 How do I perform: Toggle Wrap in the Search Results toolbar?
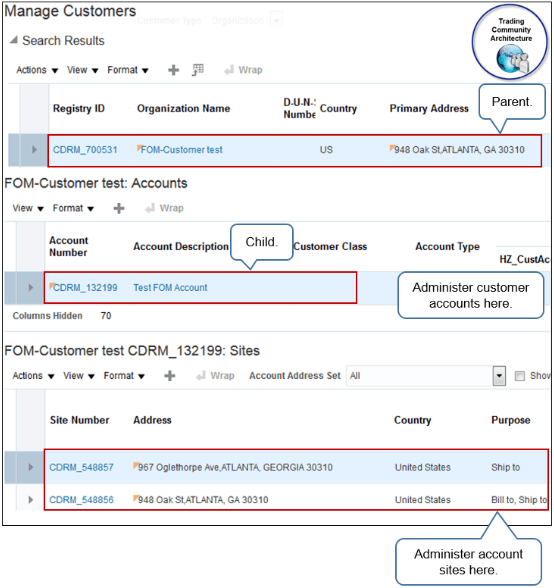[x=243, y=70]
